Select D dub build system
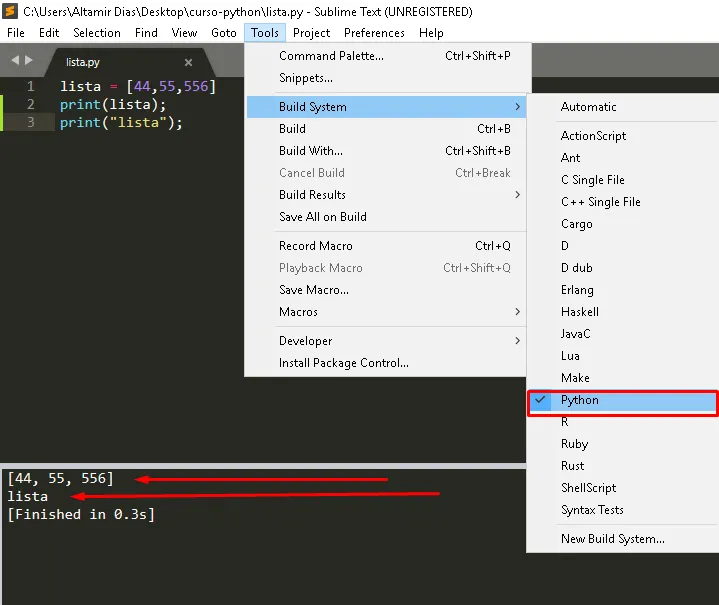Viewport: 719px width, 605px height. (623, 268)
